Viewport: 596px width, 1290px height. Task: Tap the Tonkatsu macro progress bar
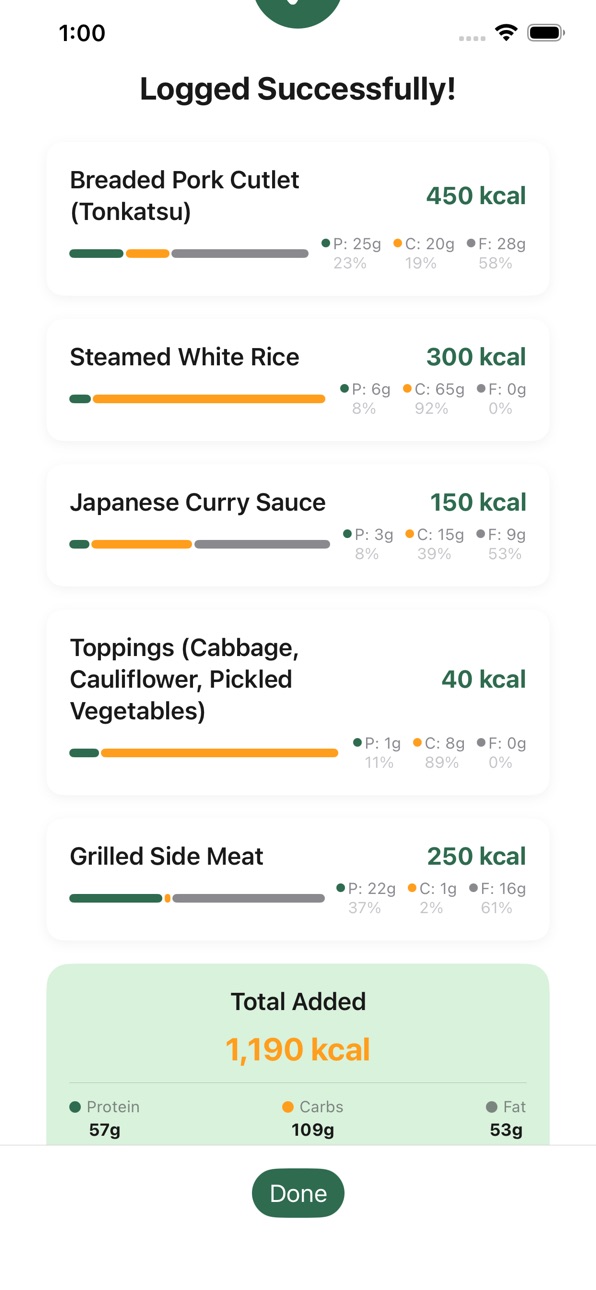pyautogui.click(x=189, y=254)
